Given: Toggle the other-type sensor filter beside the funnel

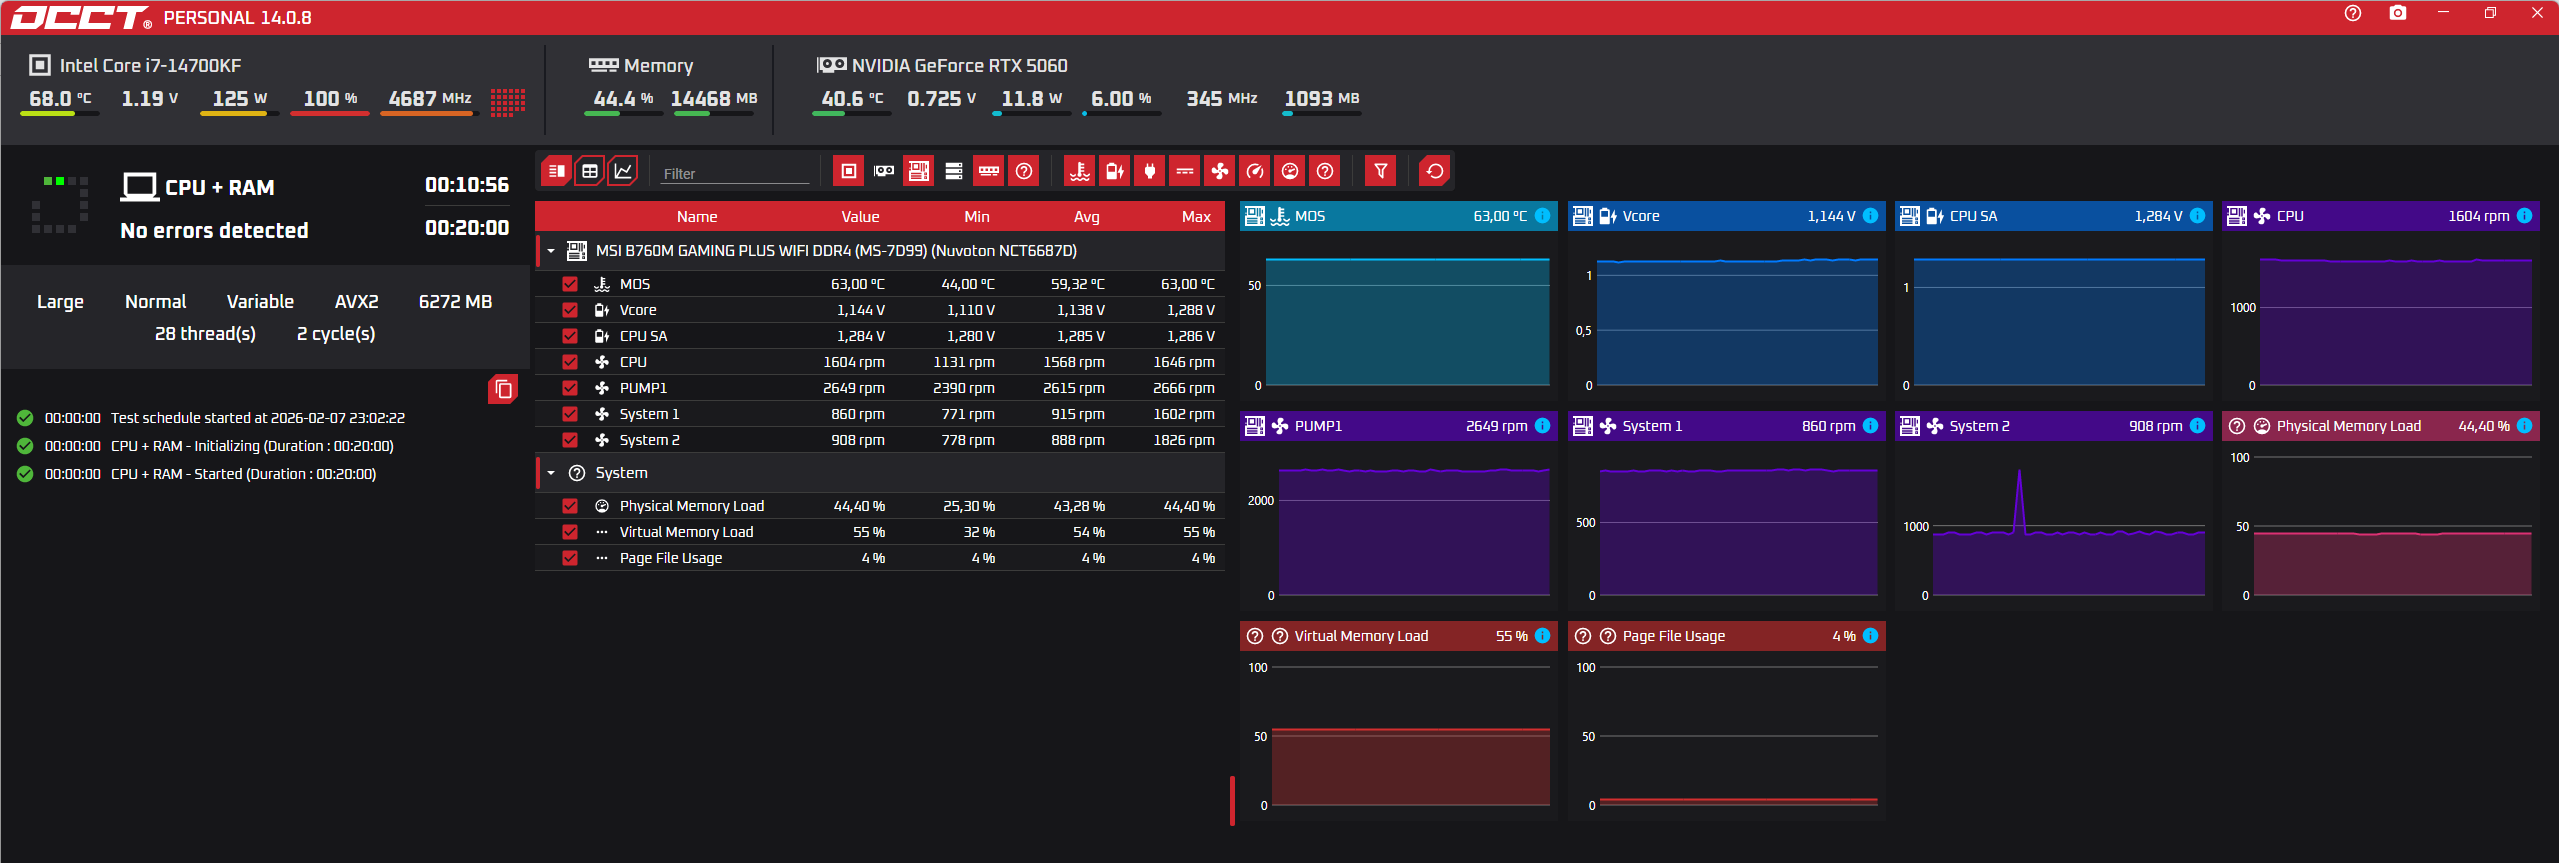Looking at the screenshot, I should pos(1325,171).
